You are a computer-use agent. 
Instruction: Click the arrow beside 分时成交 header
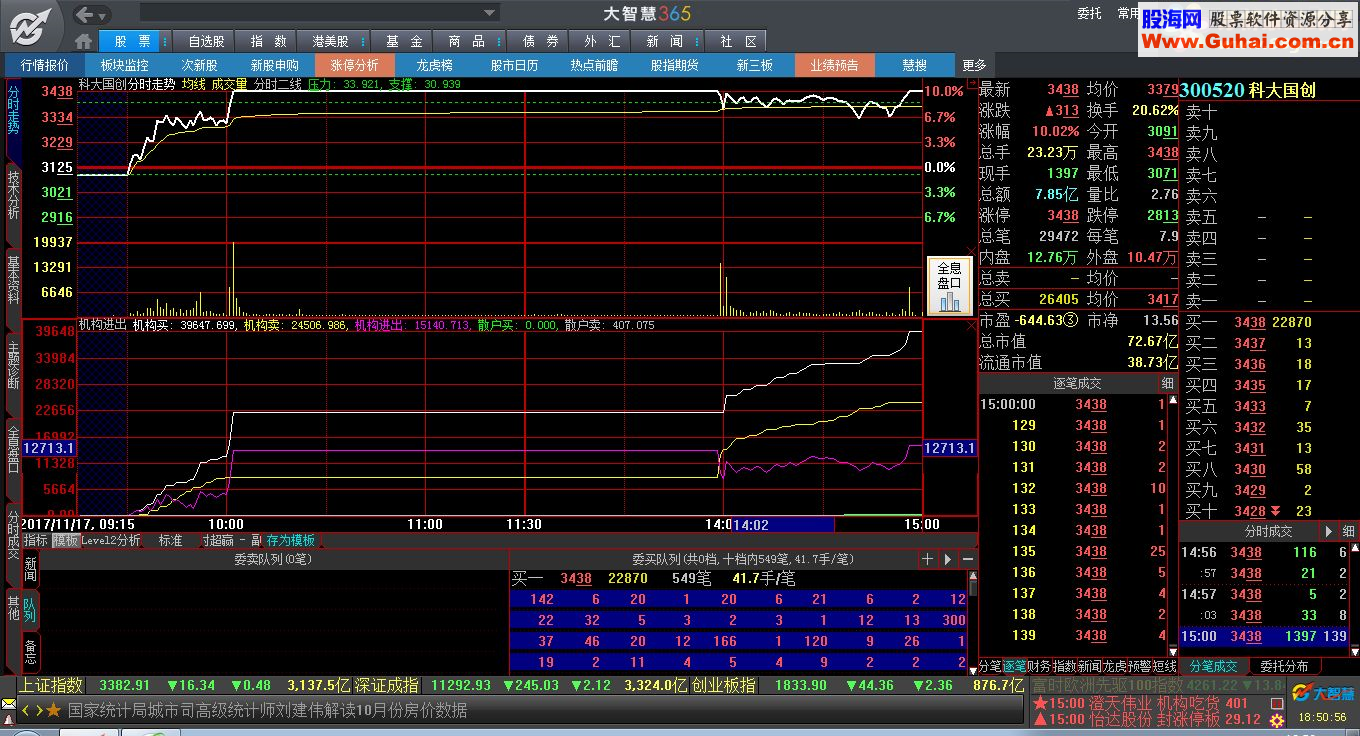[1329, 531]
